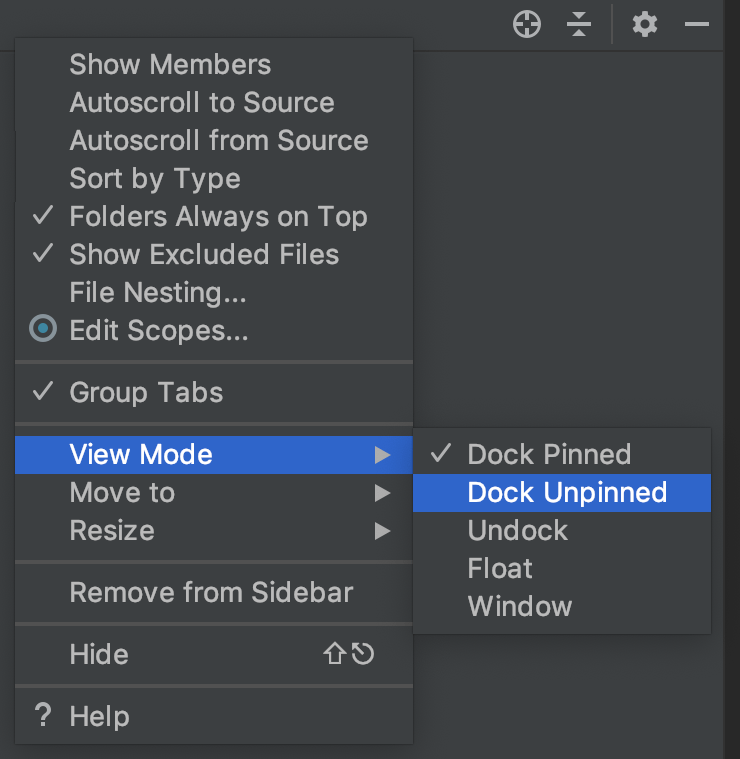Disable Group Tabs option
Viewport: 740px width, 759px height.
click(x=214, y=392)
